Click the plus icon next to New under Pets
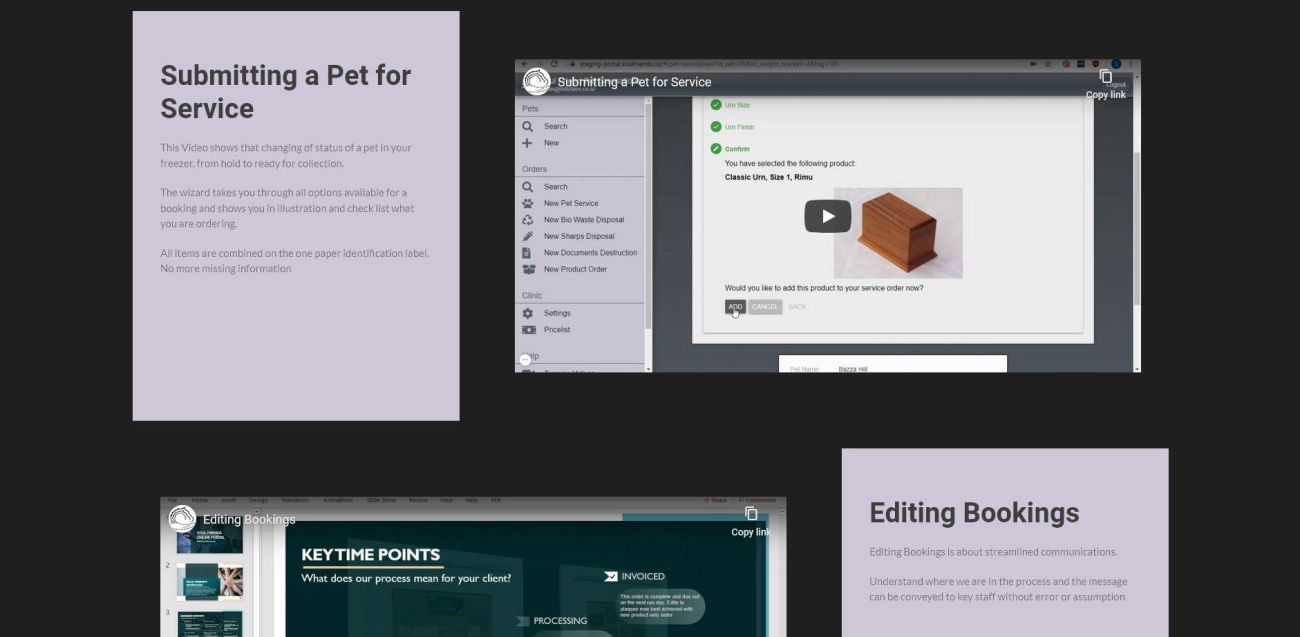Image resolution: width=1300 pixels, height=637 pixels. (528, 143)
